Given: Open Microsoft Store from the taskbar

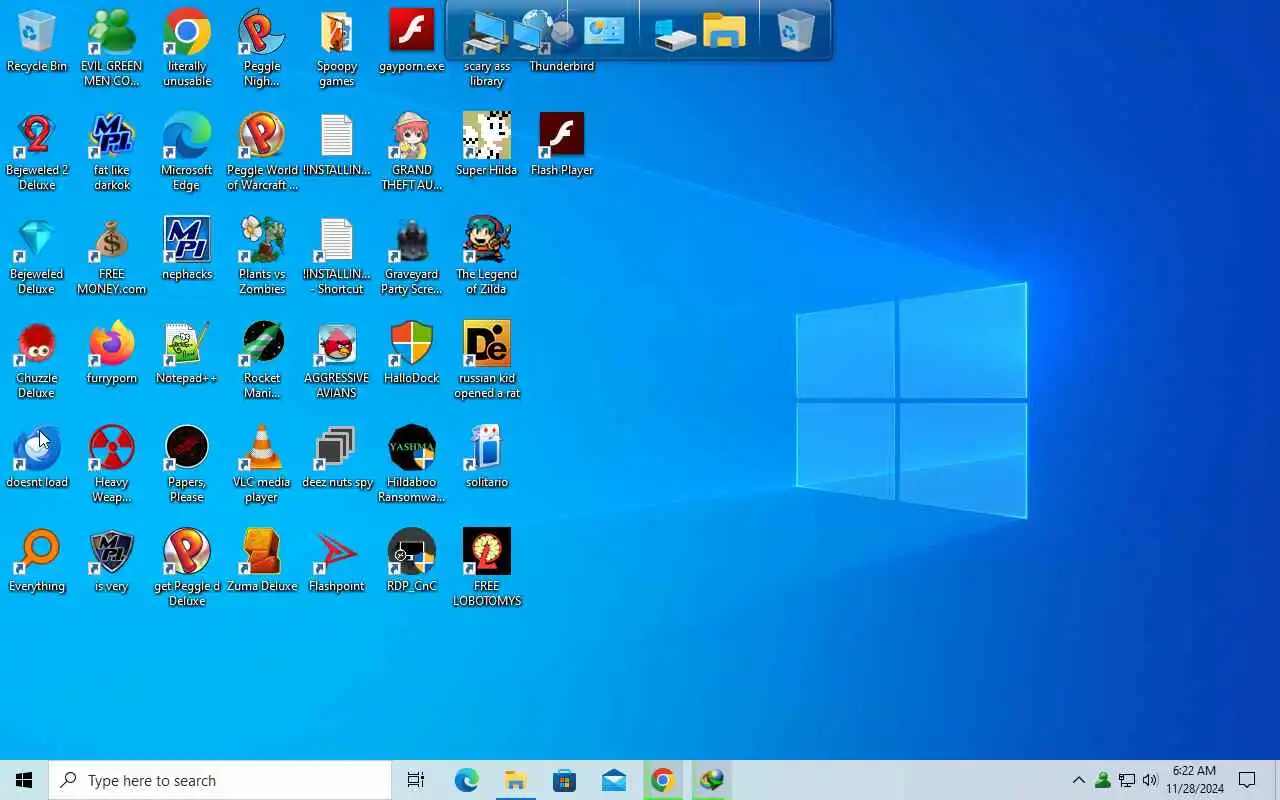Looking at the screenshot, I should click(564, 781).
